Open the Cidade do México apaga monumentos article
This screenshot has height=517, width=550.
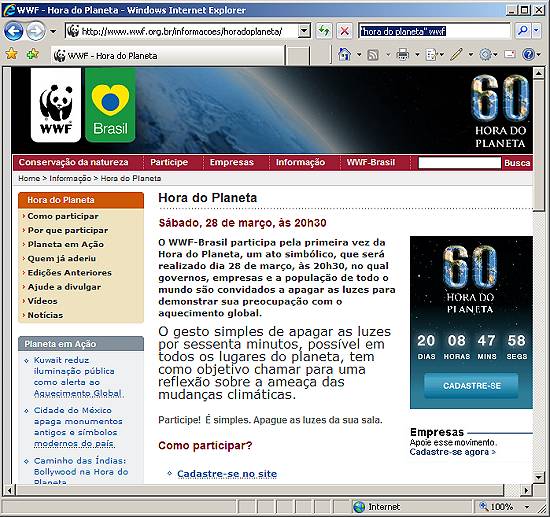point(78,427)
